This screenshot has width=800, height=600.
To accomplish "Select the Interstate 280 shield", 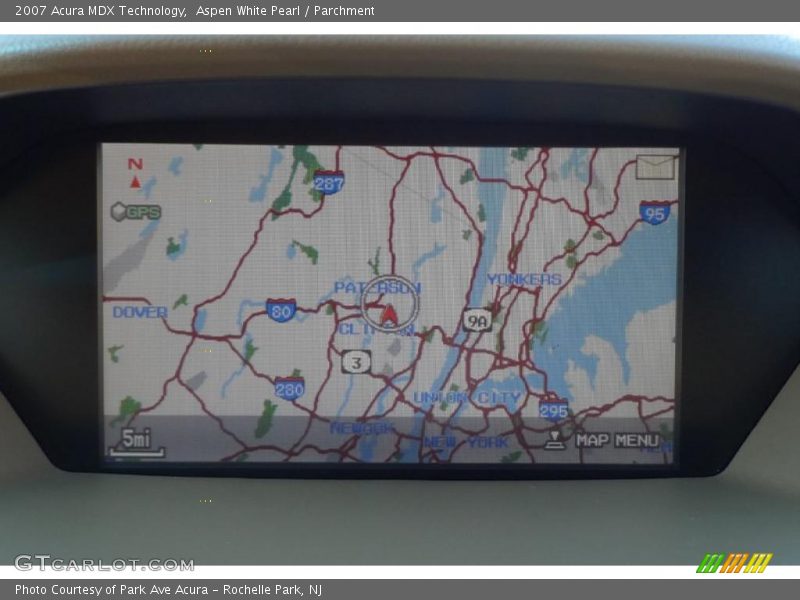I will 289,389.
